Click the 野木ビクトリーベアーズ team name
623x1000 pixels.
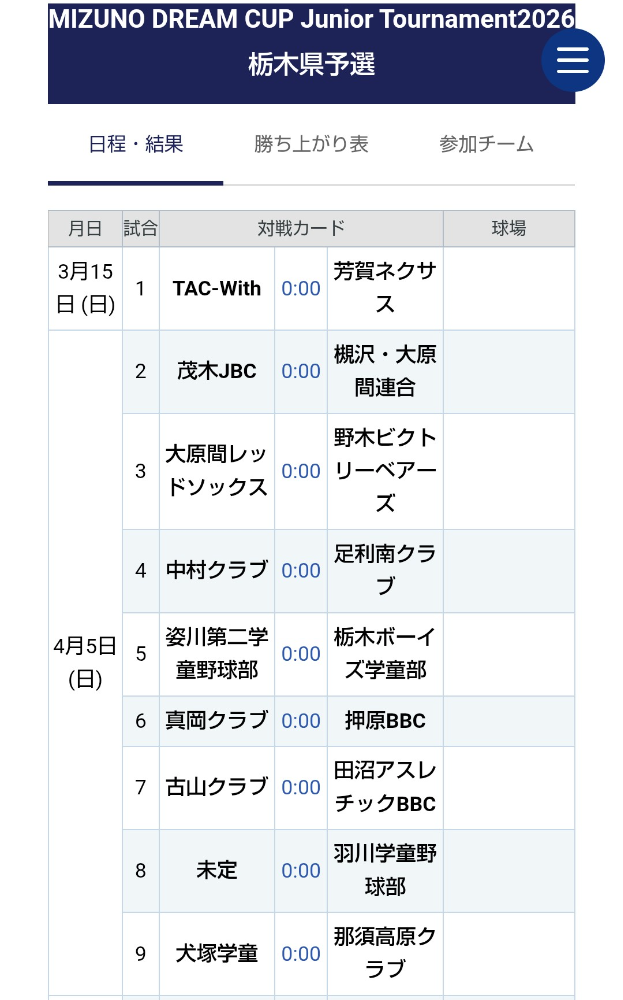(385, 471)
